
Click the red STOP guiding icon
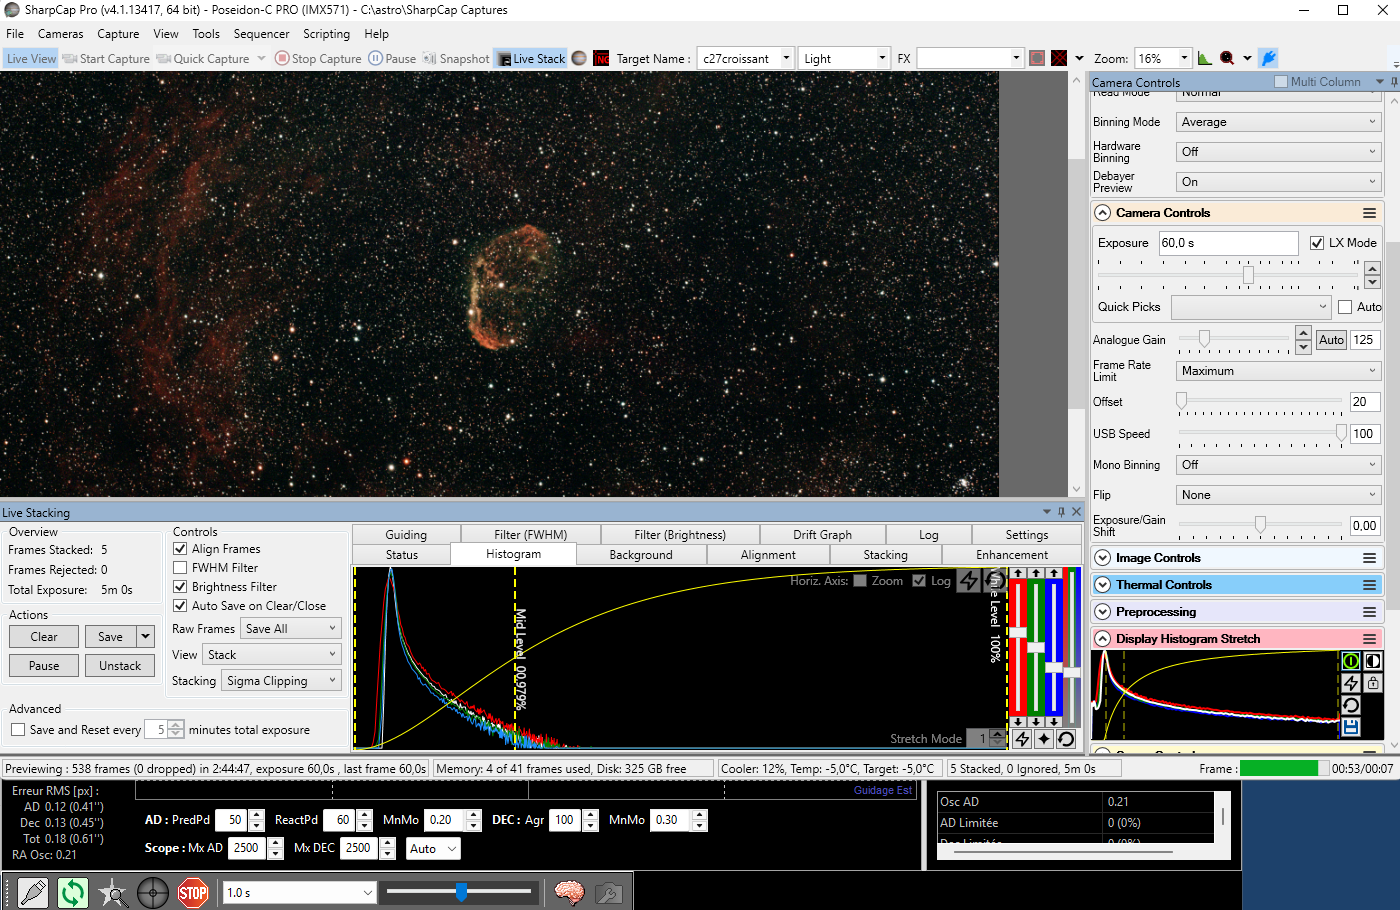pos(193,892)
